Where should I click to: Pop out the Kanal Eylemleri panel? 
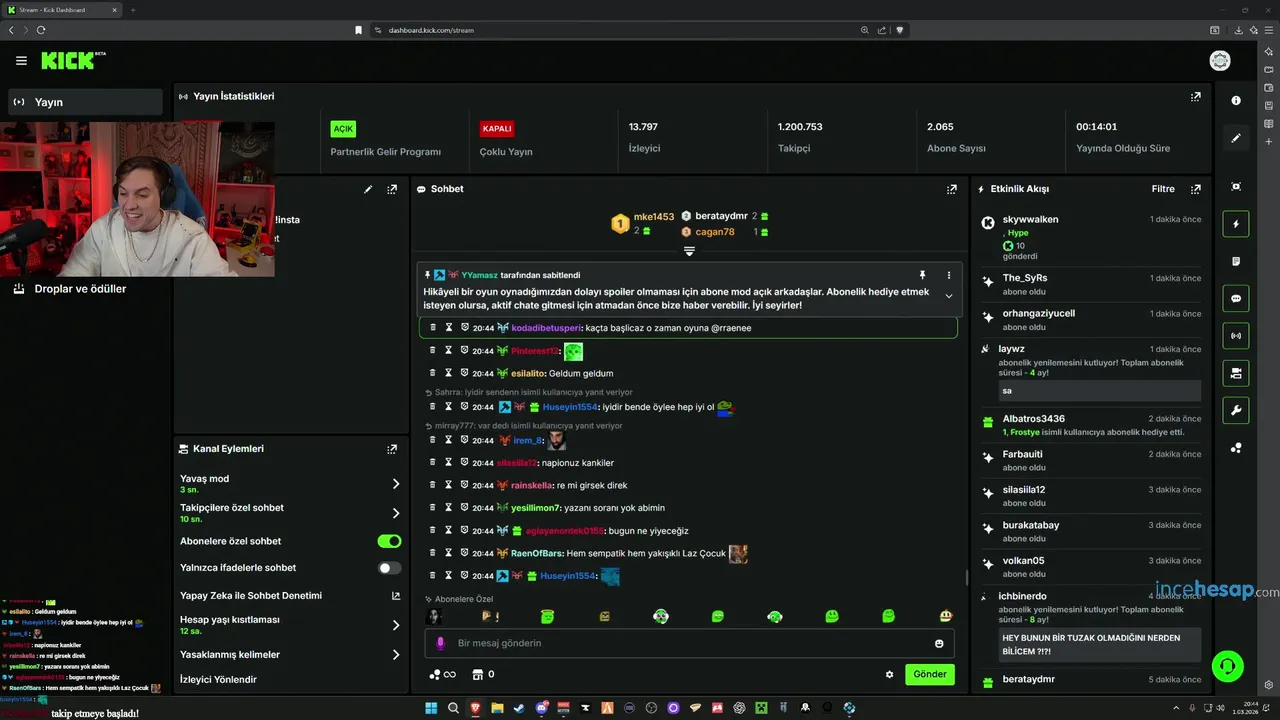pos(392,449)
